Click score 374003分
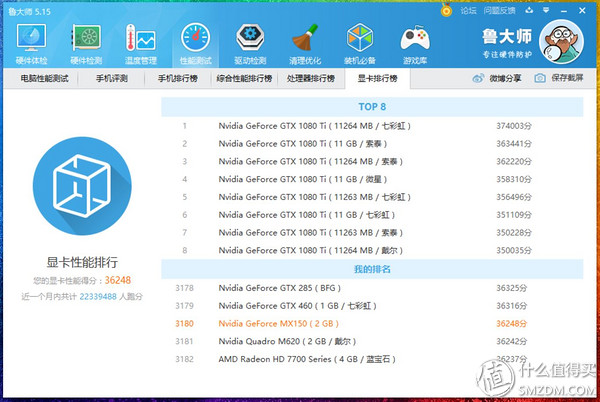Viewport: 600px width, 402px height. [514, 126]
